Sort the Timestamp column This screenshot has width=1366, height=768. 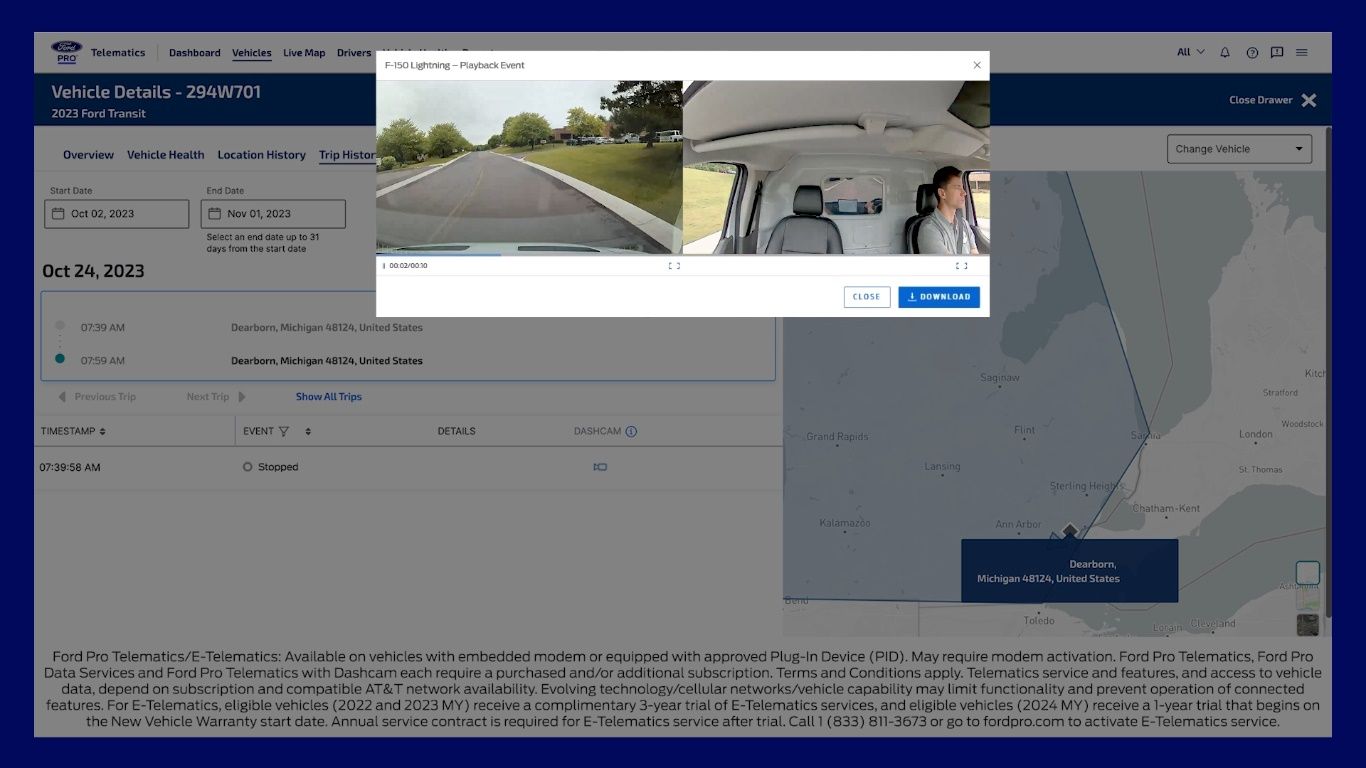(102, 432)
